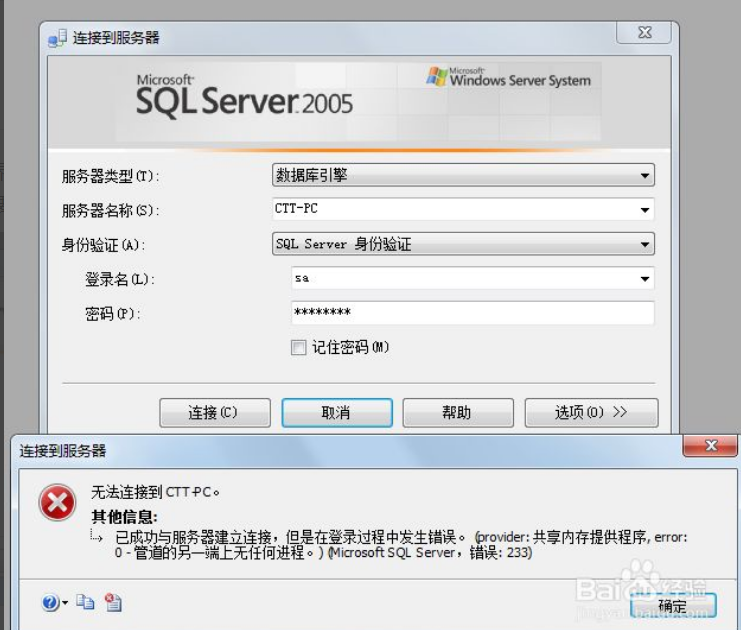Expand the 服务器名称 dropdown arrow

pos(645,209)
